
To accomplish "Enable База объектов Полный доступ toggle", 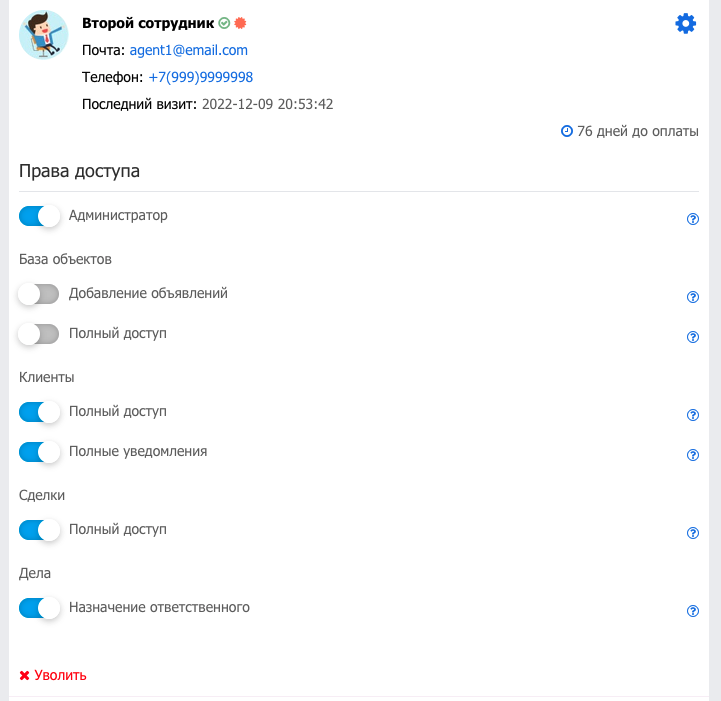I will click(39, 334).
